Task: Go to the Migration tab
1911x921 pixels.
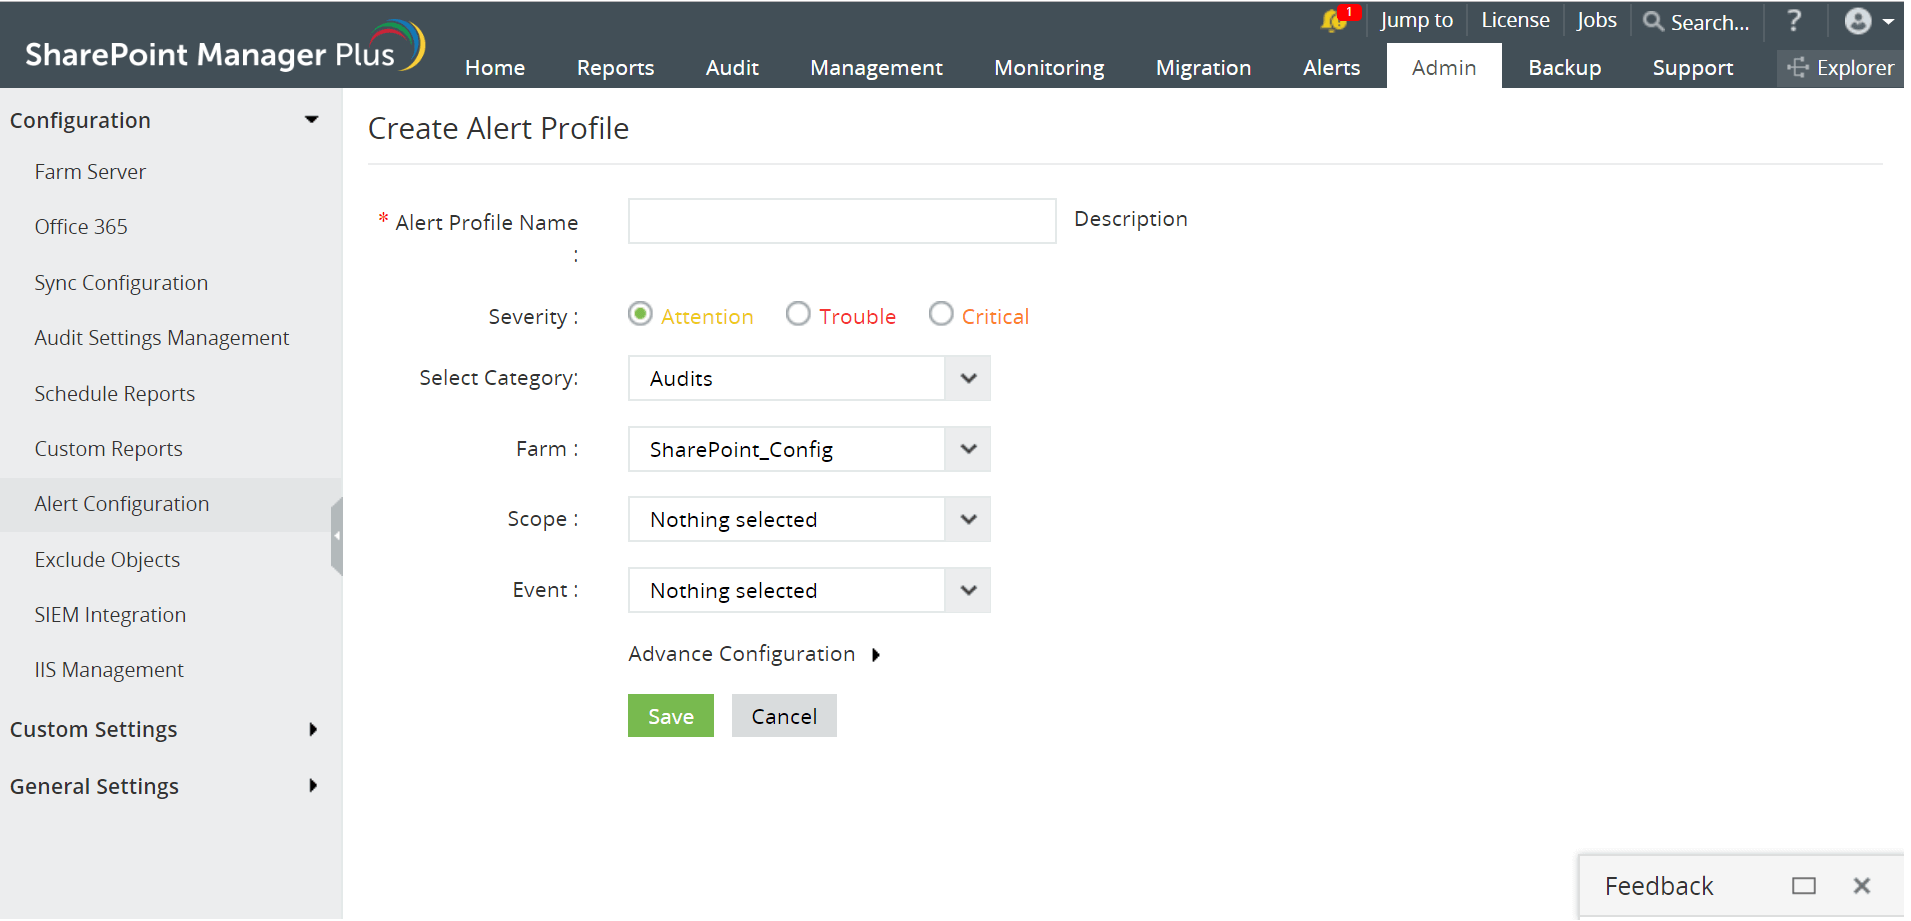Action: tap(1203, 68)
